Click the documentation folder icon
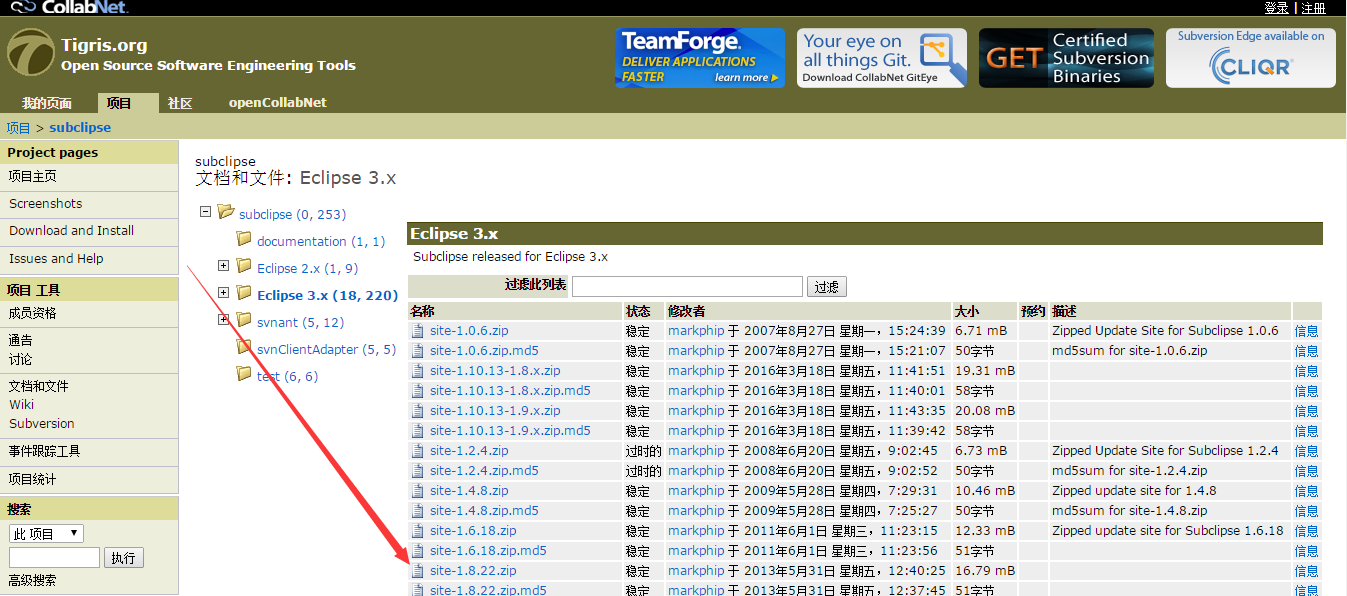 coord(244,240)
